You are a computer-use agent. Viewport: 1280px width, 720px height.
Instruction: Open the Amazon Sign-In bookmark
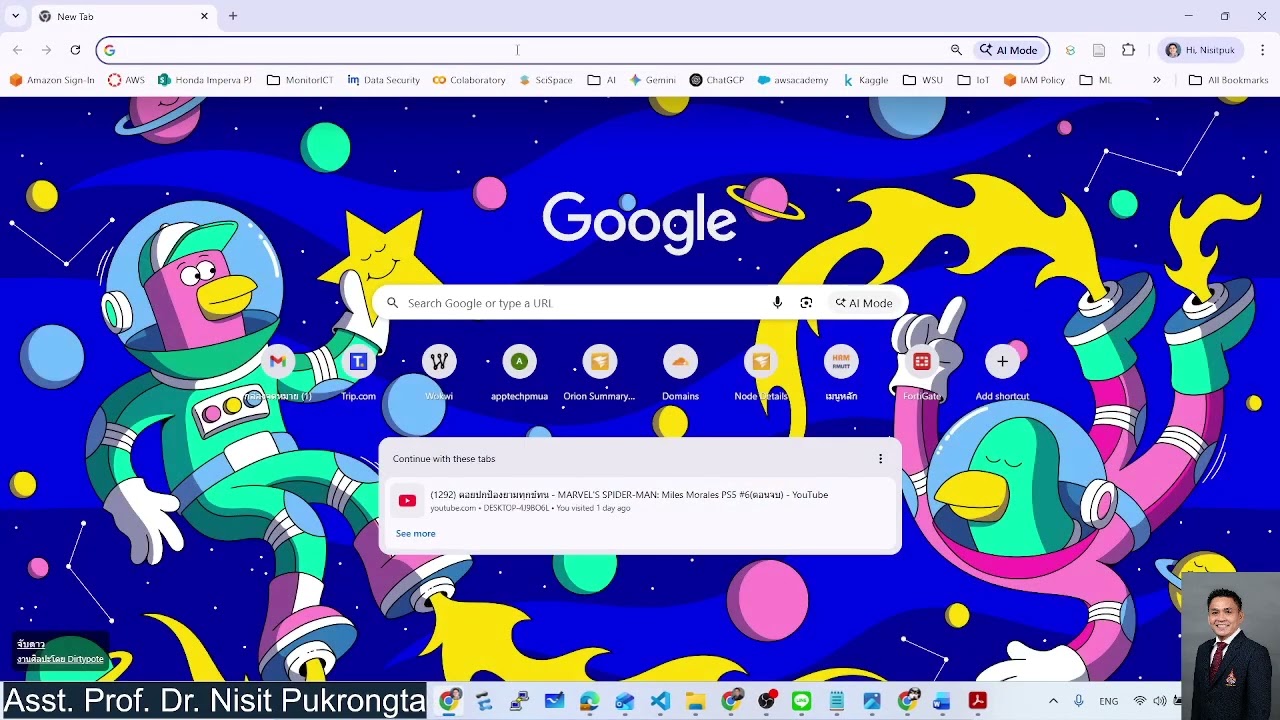(x=52, y=80)
